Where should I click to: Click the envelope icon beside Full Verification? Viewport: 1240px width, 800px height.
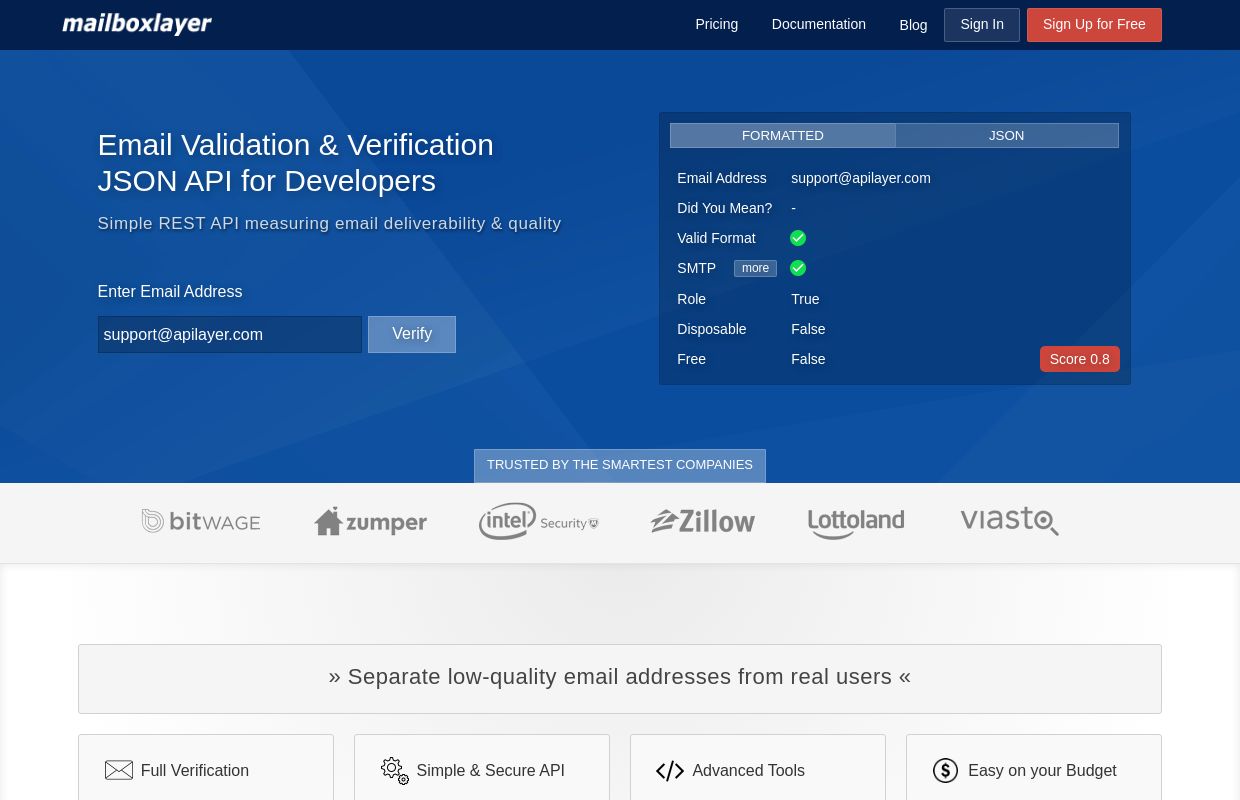coord(119,770)
